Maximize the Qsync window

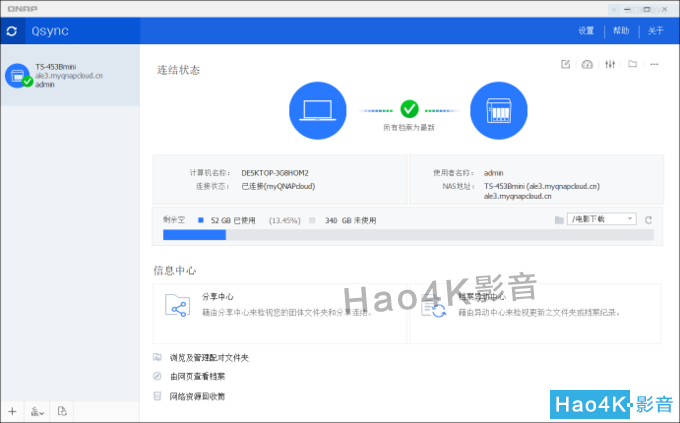[x=646, y=9]
